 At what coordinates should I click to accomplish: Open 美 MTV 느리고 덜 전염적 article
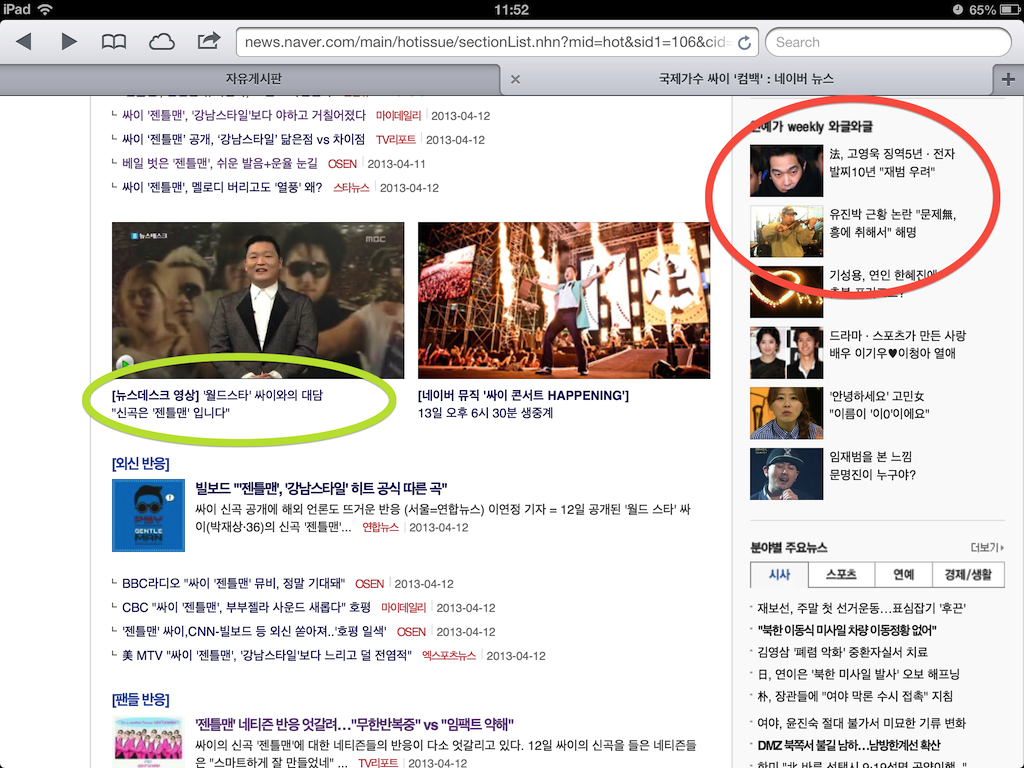(x=266, y=656)
